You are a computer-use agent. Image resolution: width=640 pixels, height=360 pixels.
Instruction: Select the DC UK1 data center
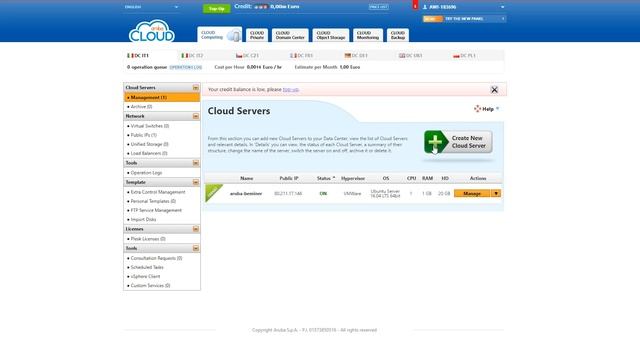(x=410, y=56)
